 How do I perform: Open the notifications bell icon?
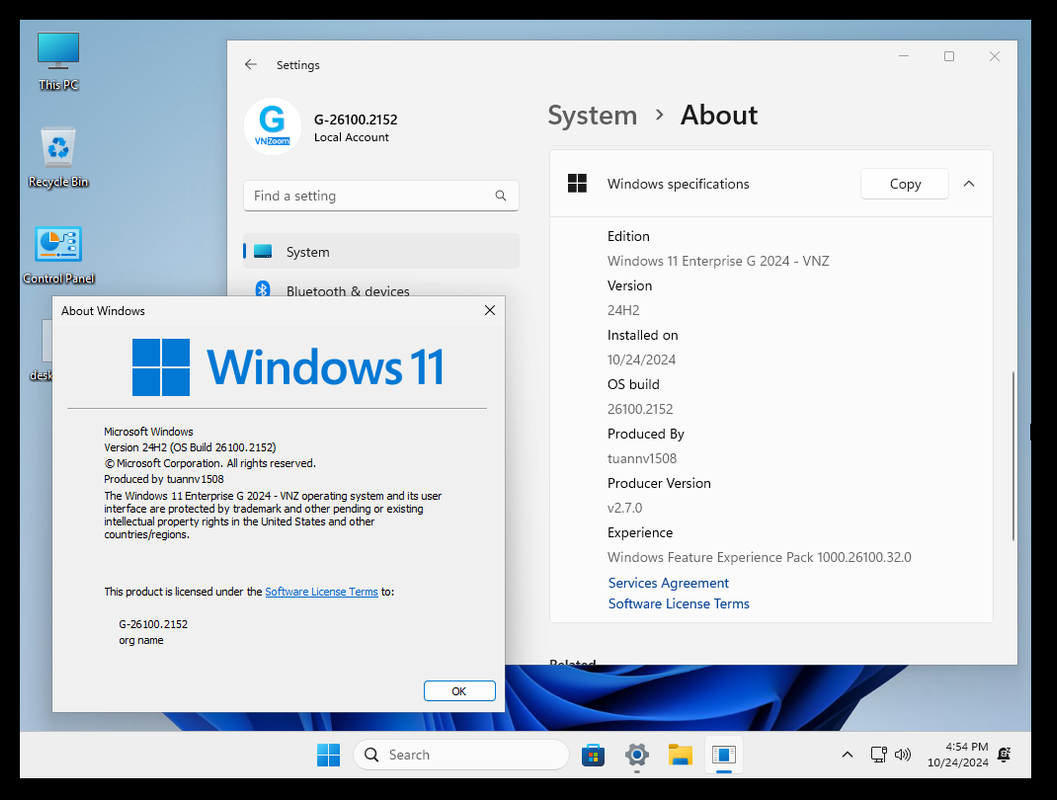1004,755
